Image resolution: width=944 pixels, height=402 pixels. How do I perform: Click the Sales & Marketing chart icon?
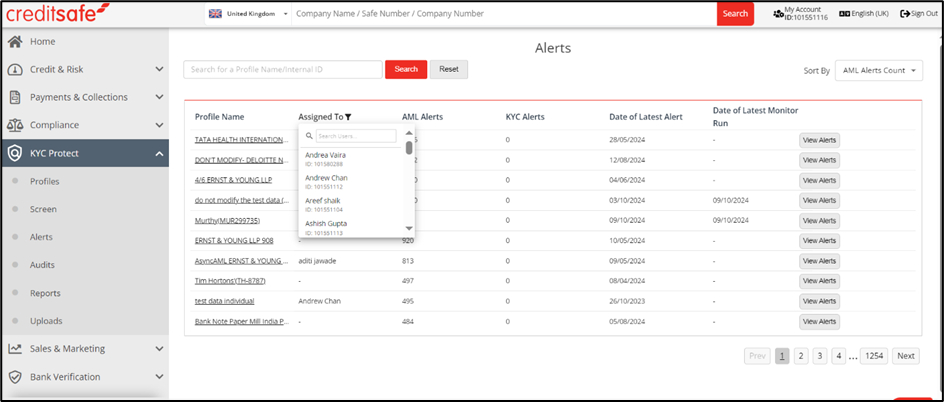coord(15,348)
